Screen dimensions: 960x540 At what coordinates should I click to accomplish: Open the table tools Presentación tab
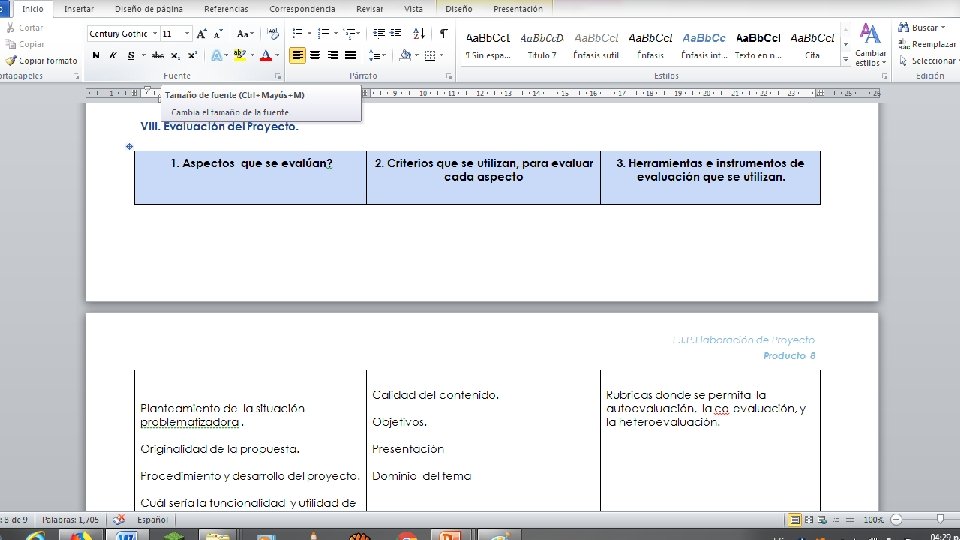click(x=517, y=9)
